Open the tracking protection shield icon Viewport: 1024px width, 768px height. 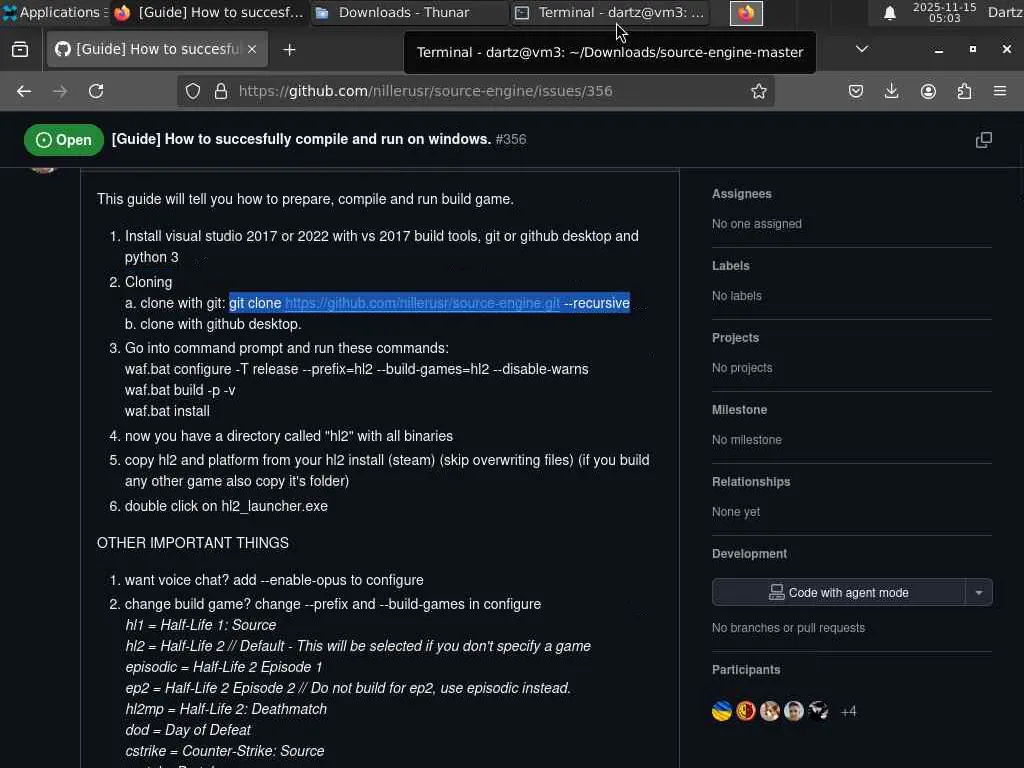193,91
